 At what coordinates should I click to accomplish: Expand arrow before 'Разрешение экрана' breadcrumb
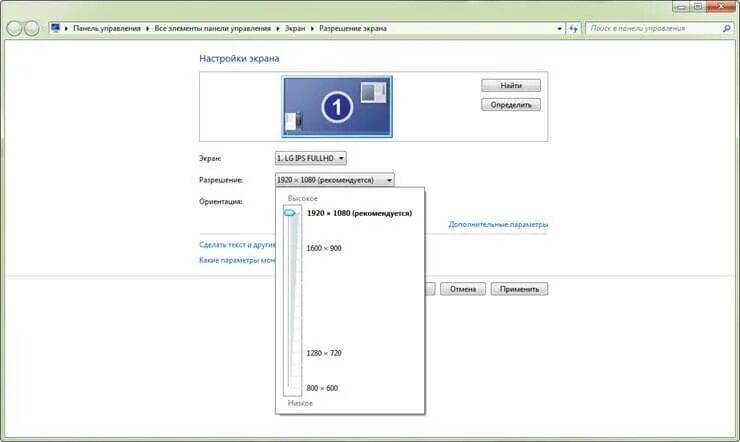312,28
